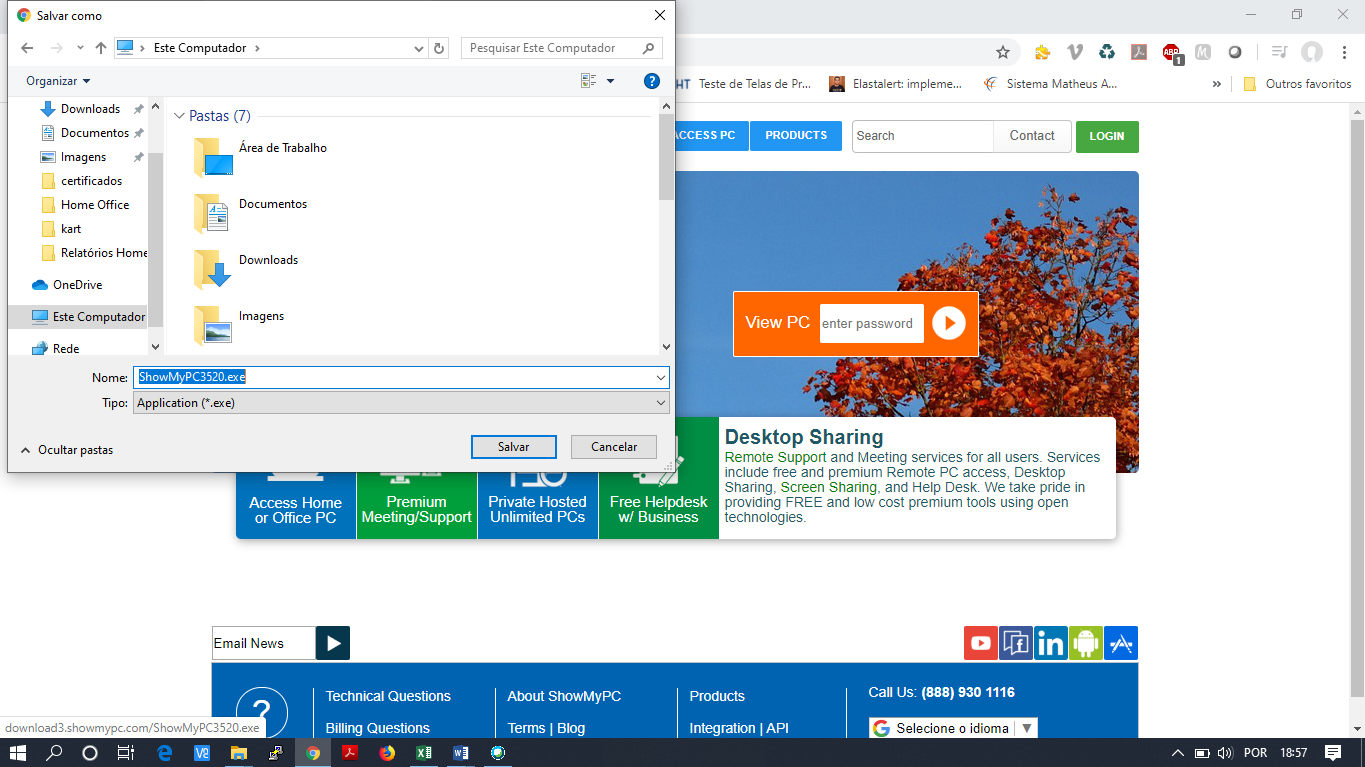Image resolution: width=1365 pixels, height=767 pixels.
Task: Open the About ShowMyPC link
Action: pos(565,696)
